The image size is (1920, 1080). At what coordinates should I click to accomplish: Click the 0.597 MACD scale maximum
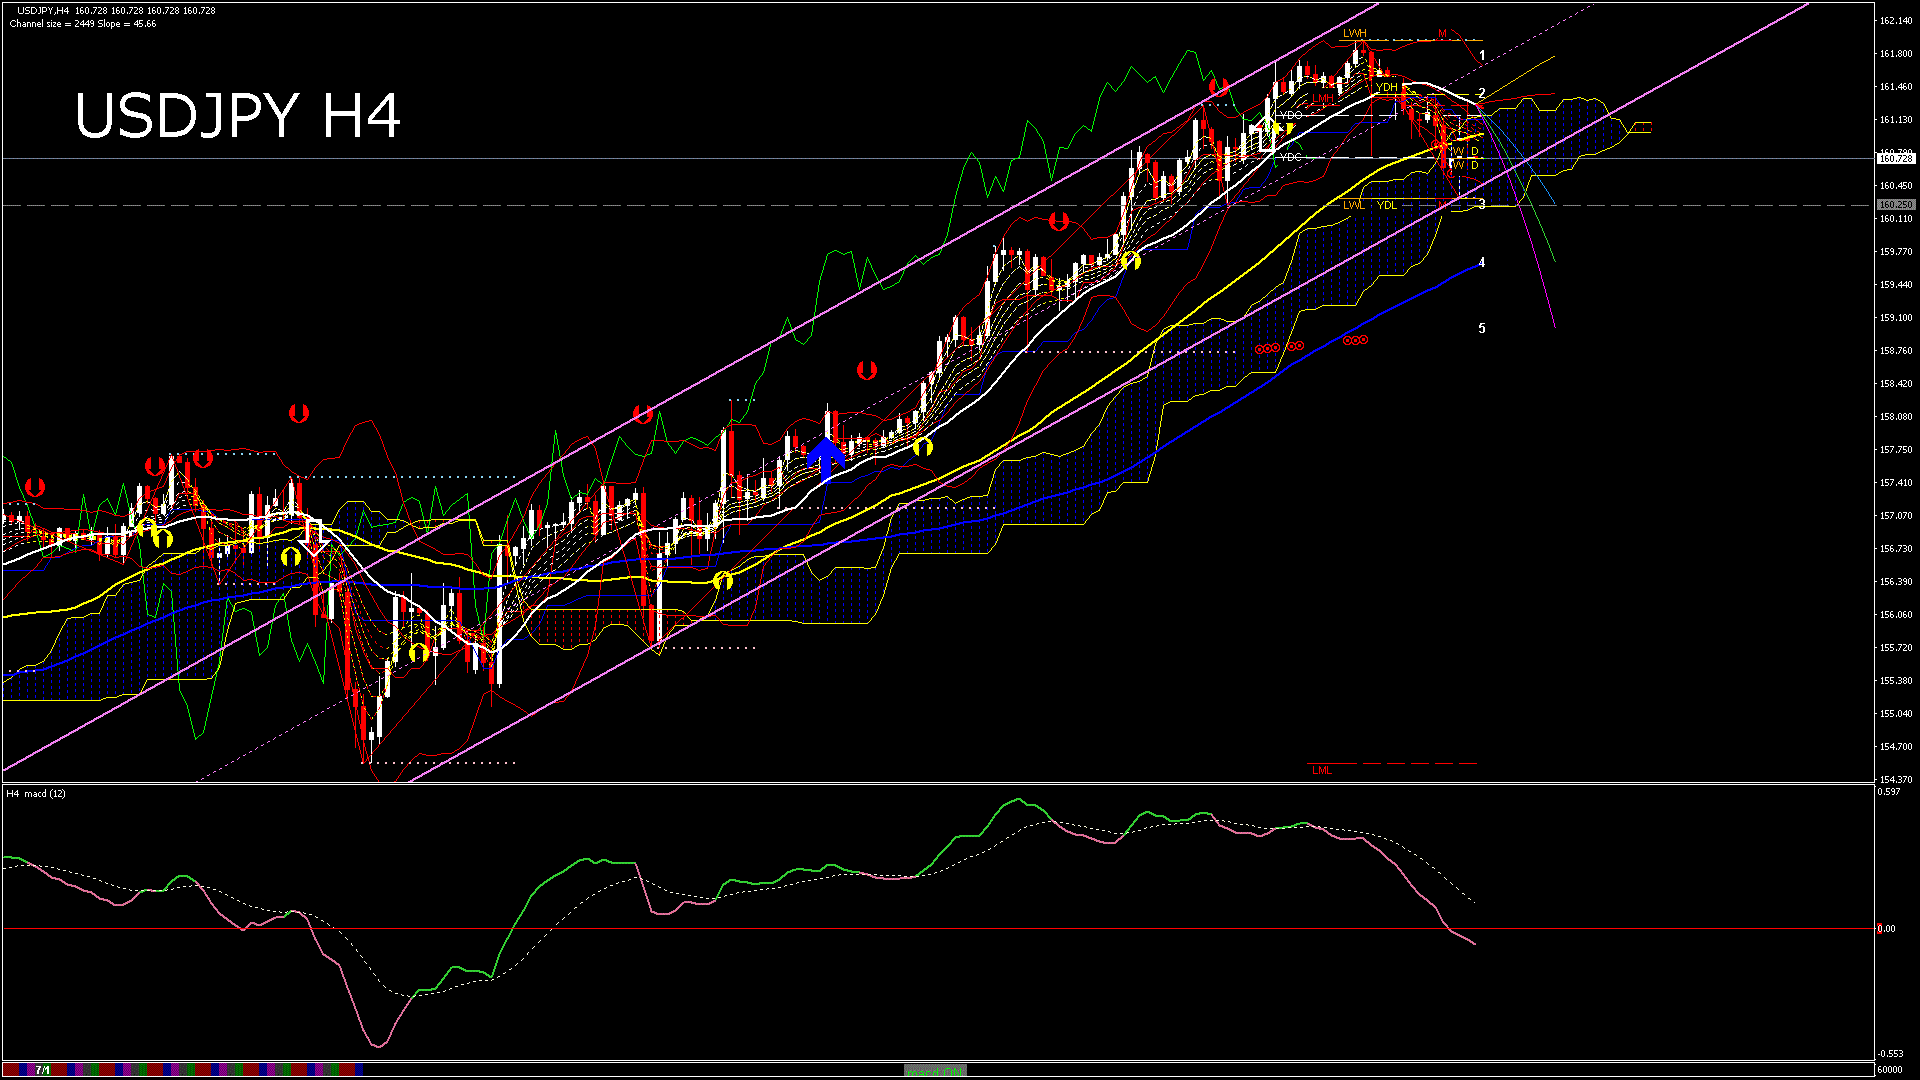click(1889, 792)
